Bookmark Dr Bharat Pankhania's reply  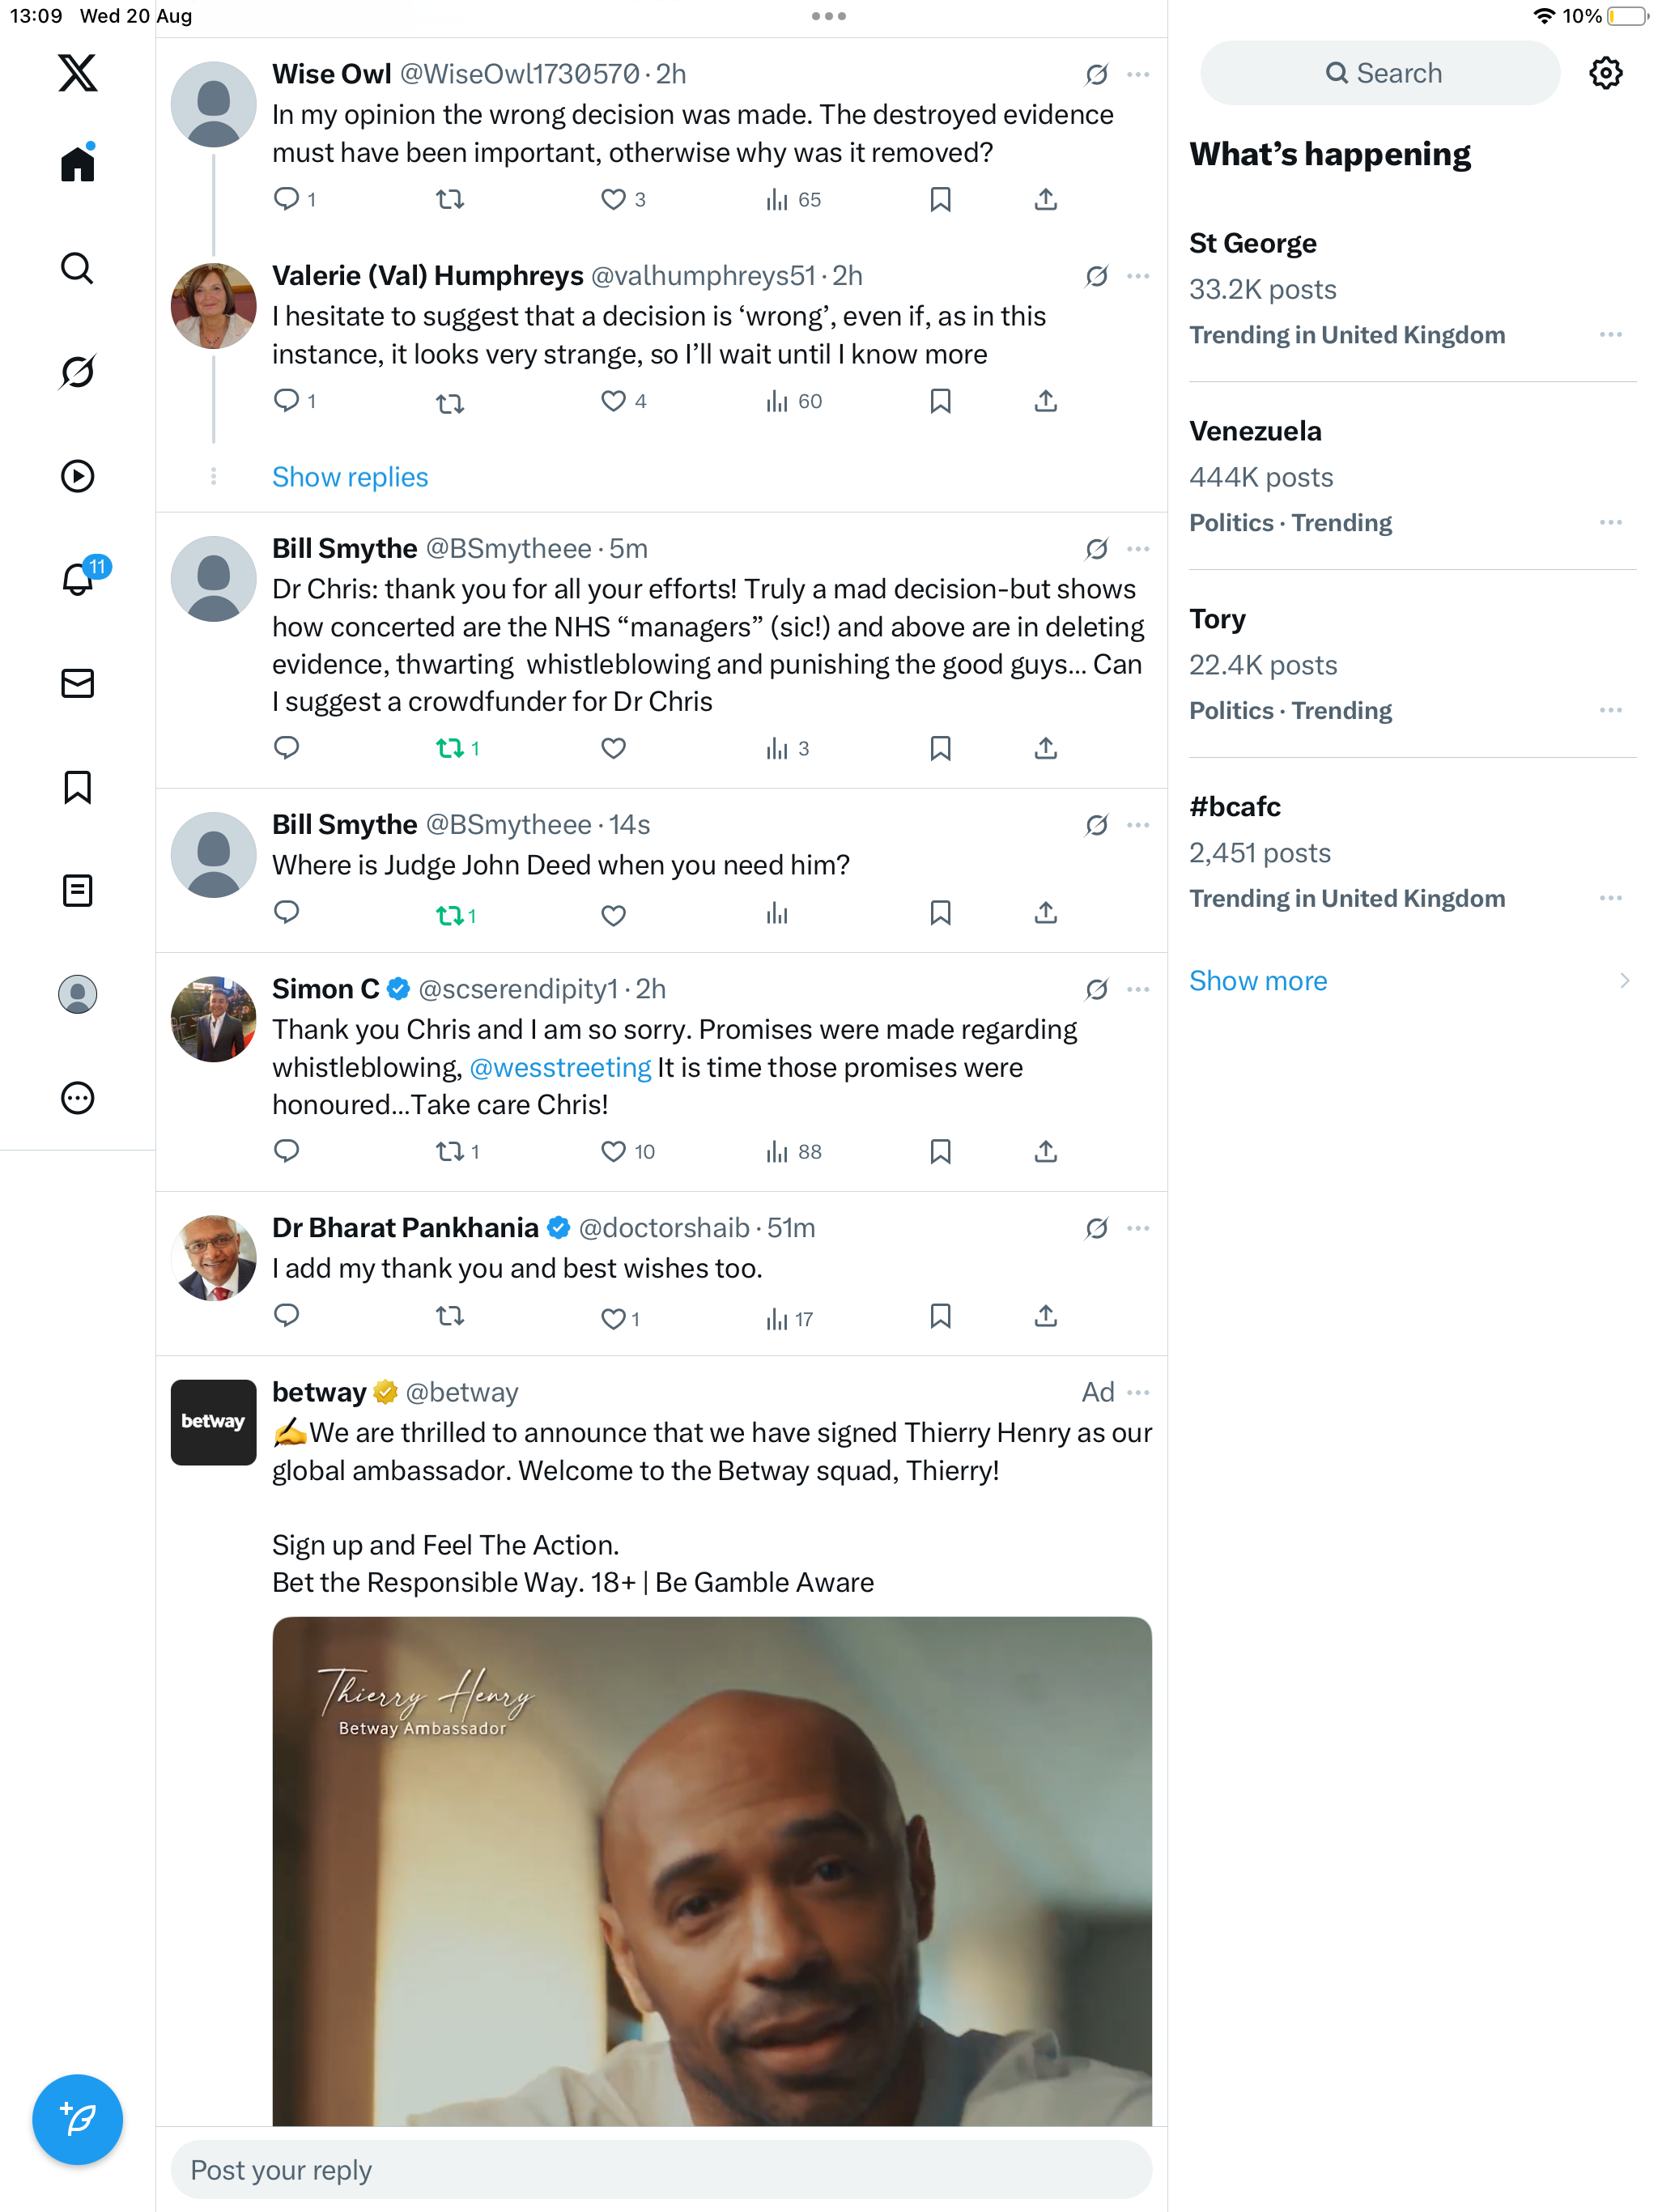pyautogui.click(x=940, y=1316)
